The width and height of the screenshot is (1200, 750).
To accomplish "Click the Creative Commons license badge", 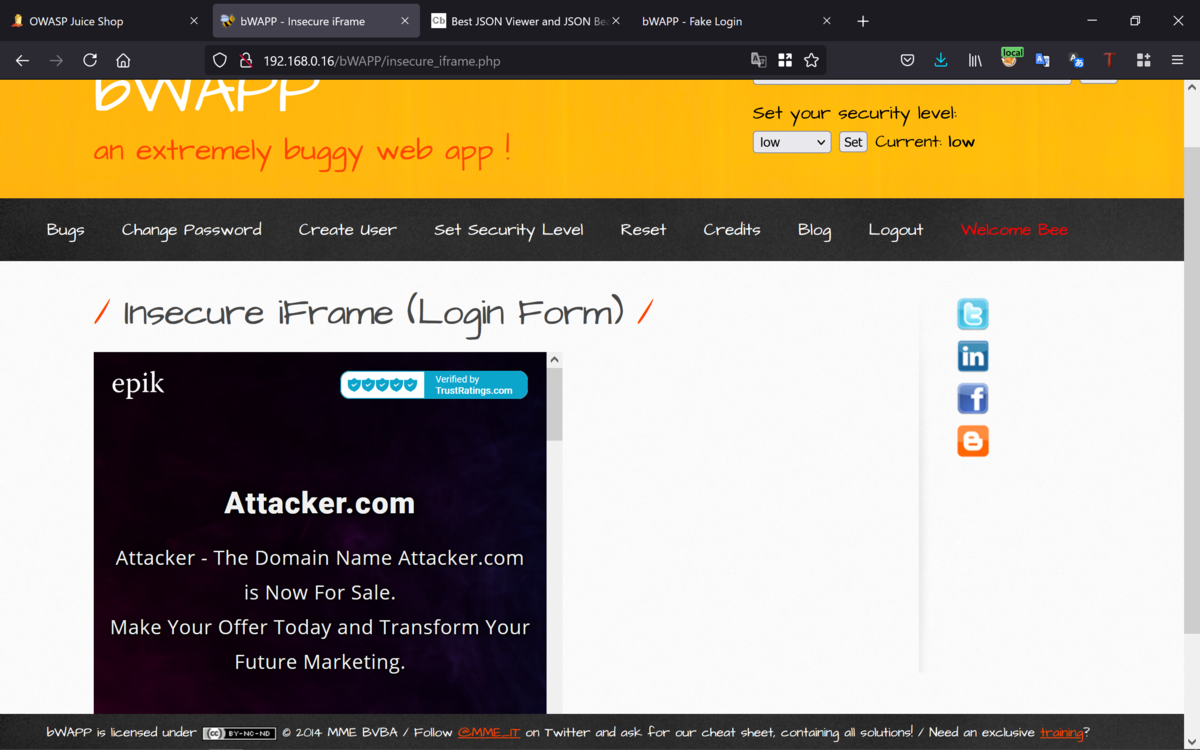I will [x=239, y=733].
